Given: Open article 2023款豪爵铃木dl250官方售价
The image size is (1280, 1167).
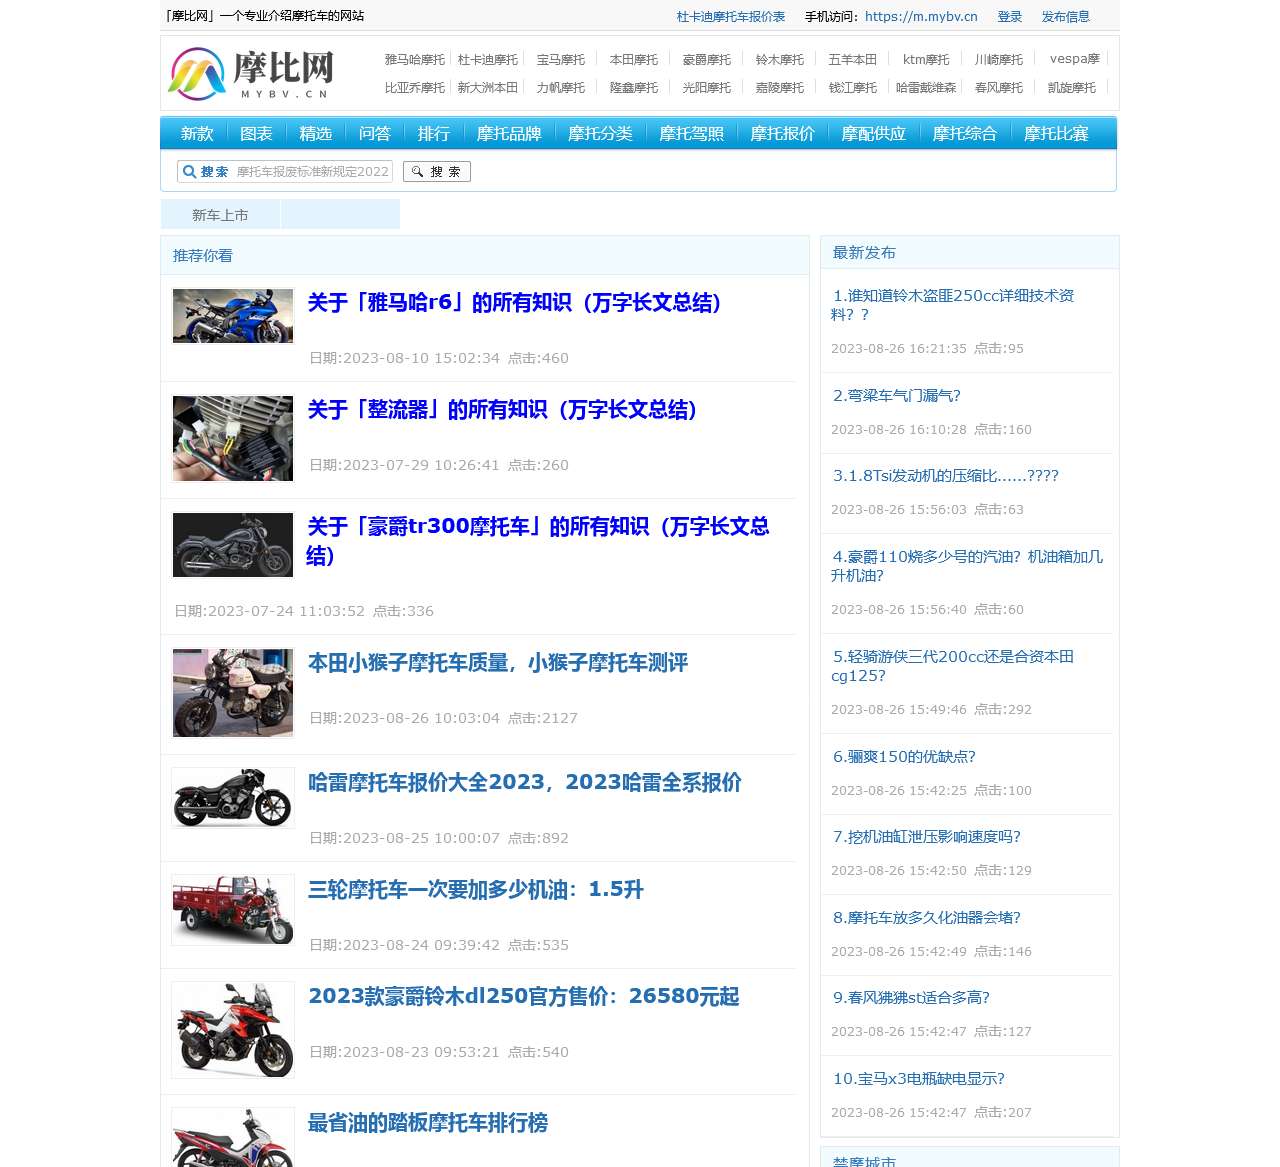Looking at the screenshot, I should coord(524,997).
